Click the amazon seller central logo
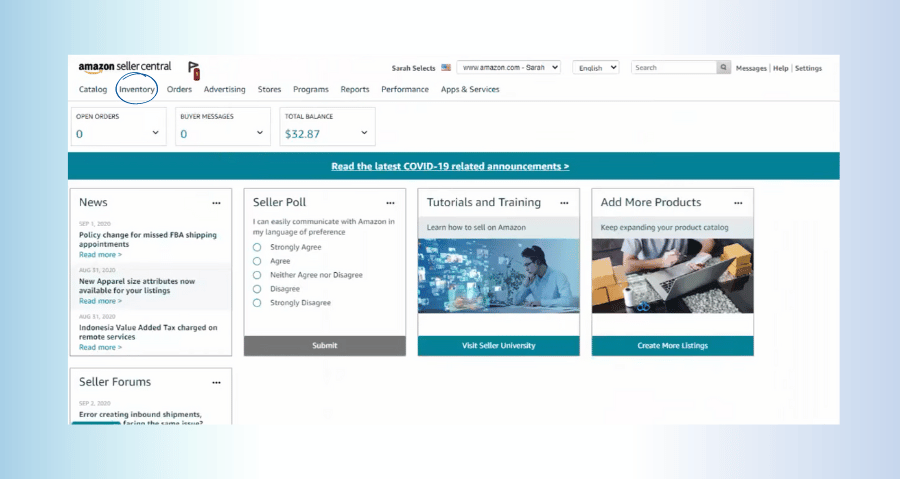 (x=125, y=67)
